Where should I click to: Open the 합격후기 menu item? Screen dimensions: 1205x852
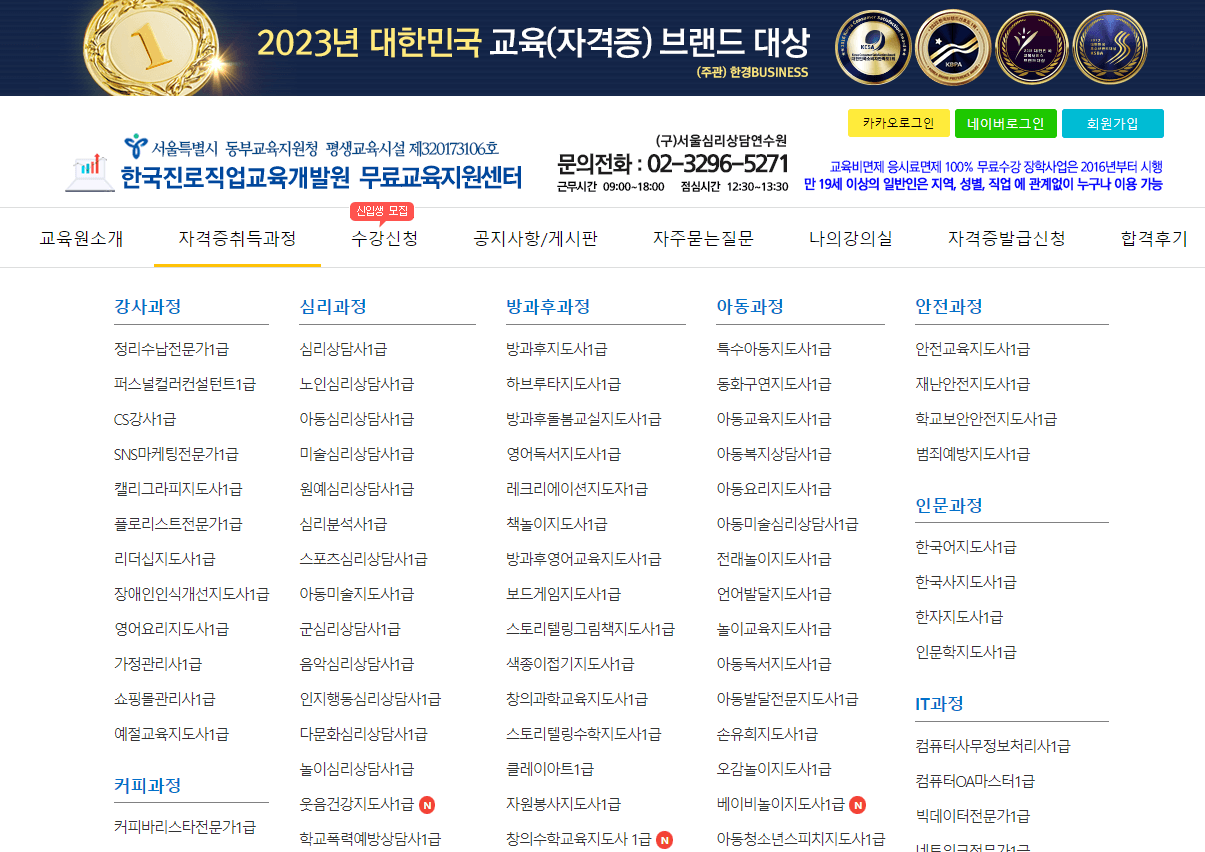point(1151,238)
